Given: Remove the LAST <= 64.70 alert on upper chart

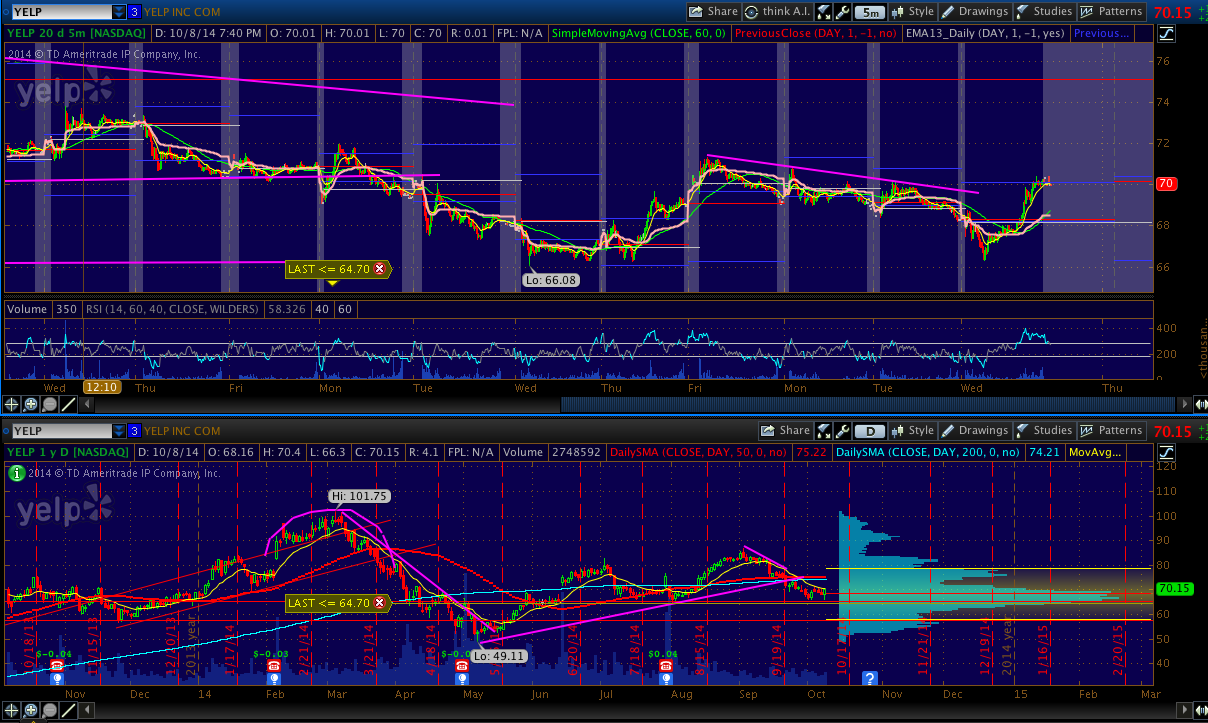Looking at the screenshot, I should (x=379, y=269).
